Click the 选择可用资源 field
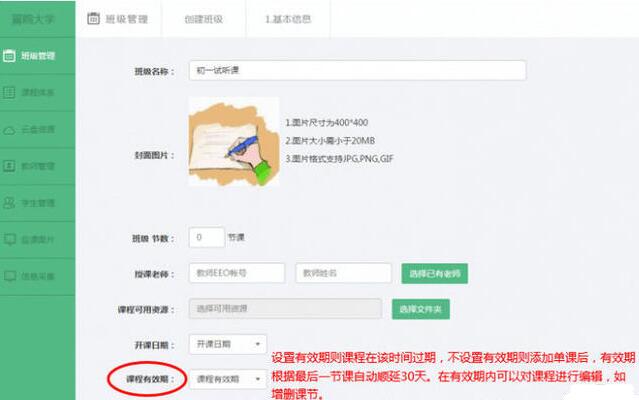The width and height of the screenshot is (639, 400). [284, 309]
